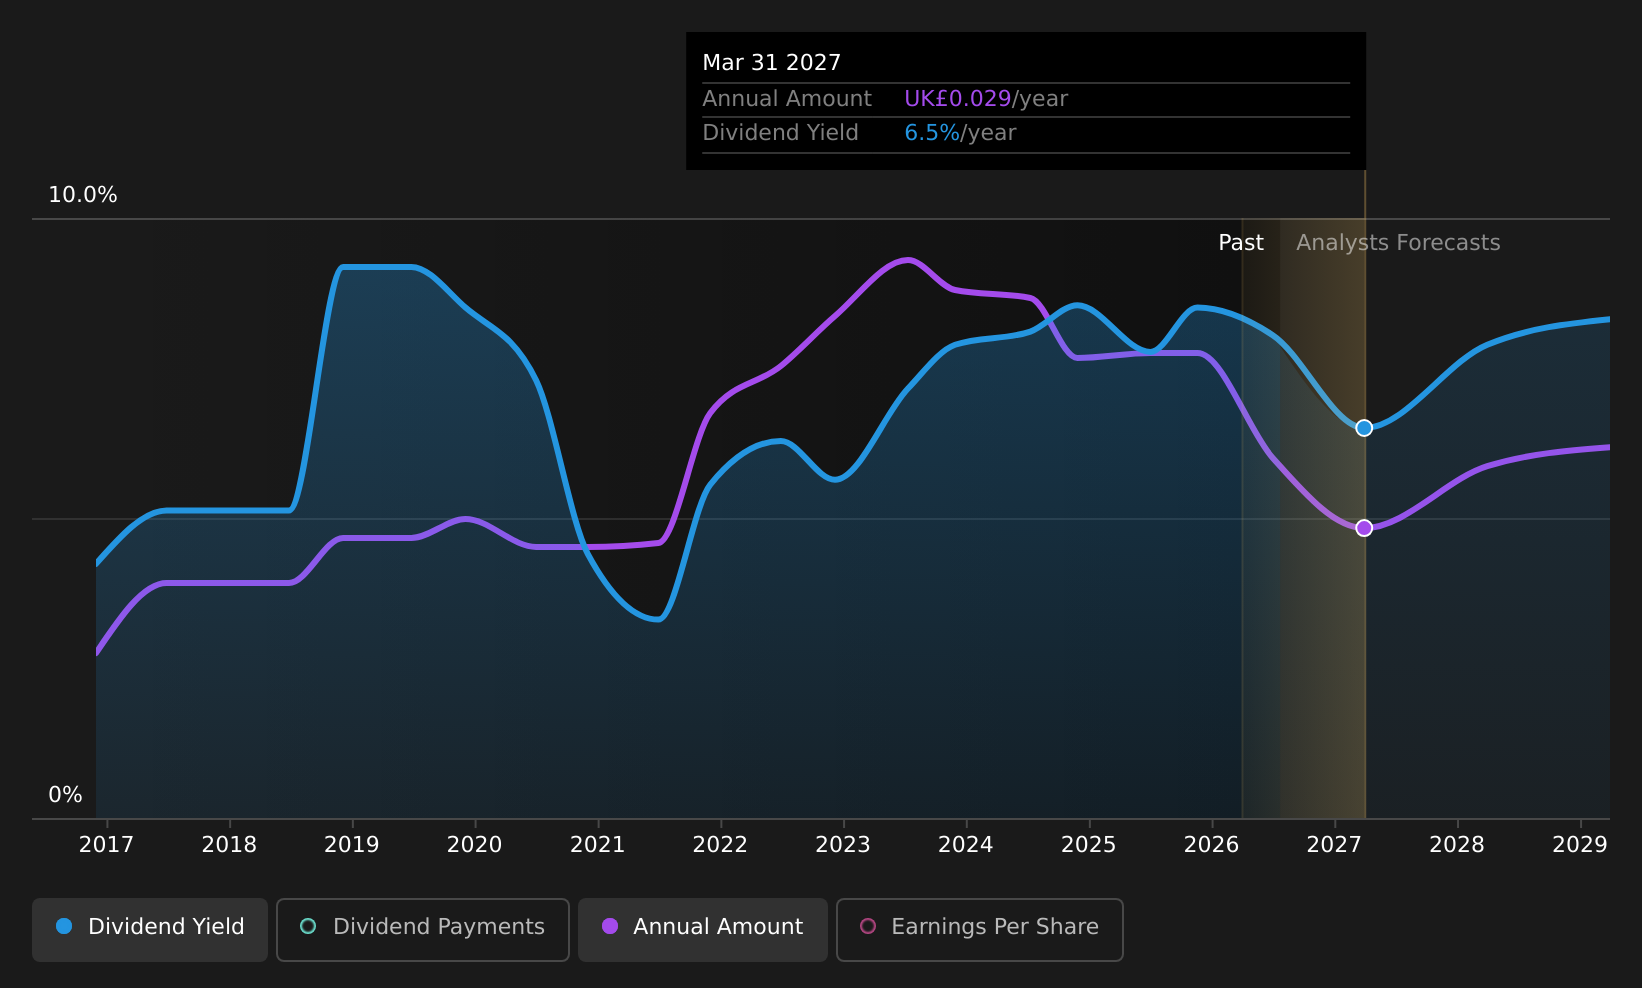Viewport: 1642px width, 988px height.
Task: Click the Annual Amount tooltip row label
Action: pyautogui.click(x=787, y=99)
